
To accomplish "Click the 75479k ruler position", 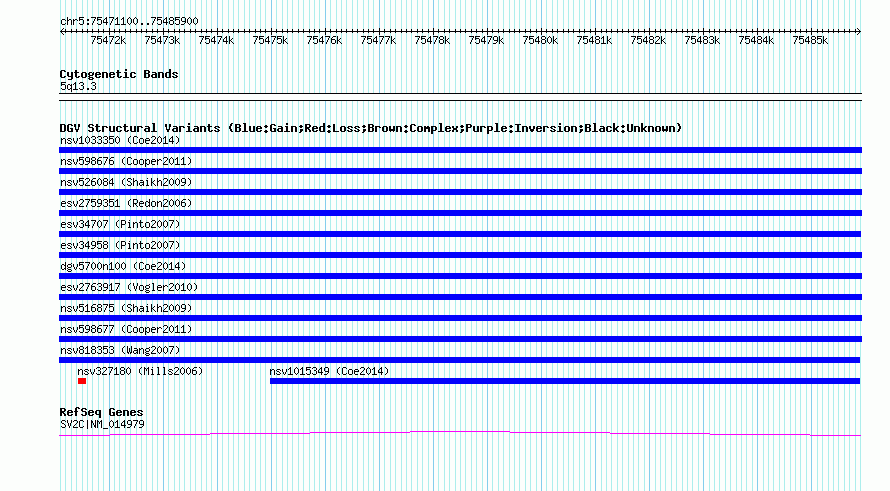I will pos(486,40).
